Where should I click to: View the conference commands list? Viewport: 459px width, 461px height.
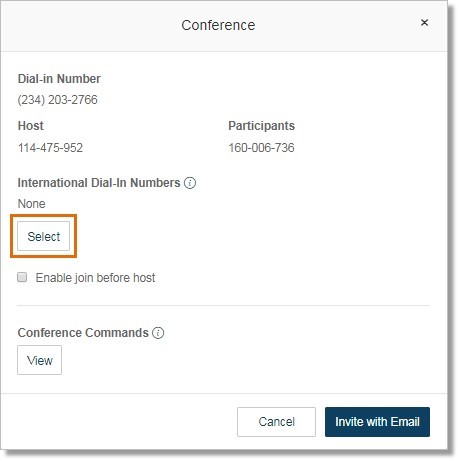(x=40, y=360)
